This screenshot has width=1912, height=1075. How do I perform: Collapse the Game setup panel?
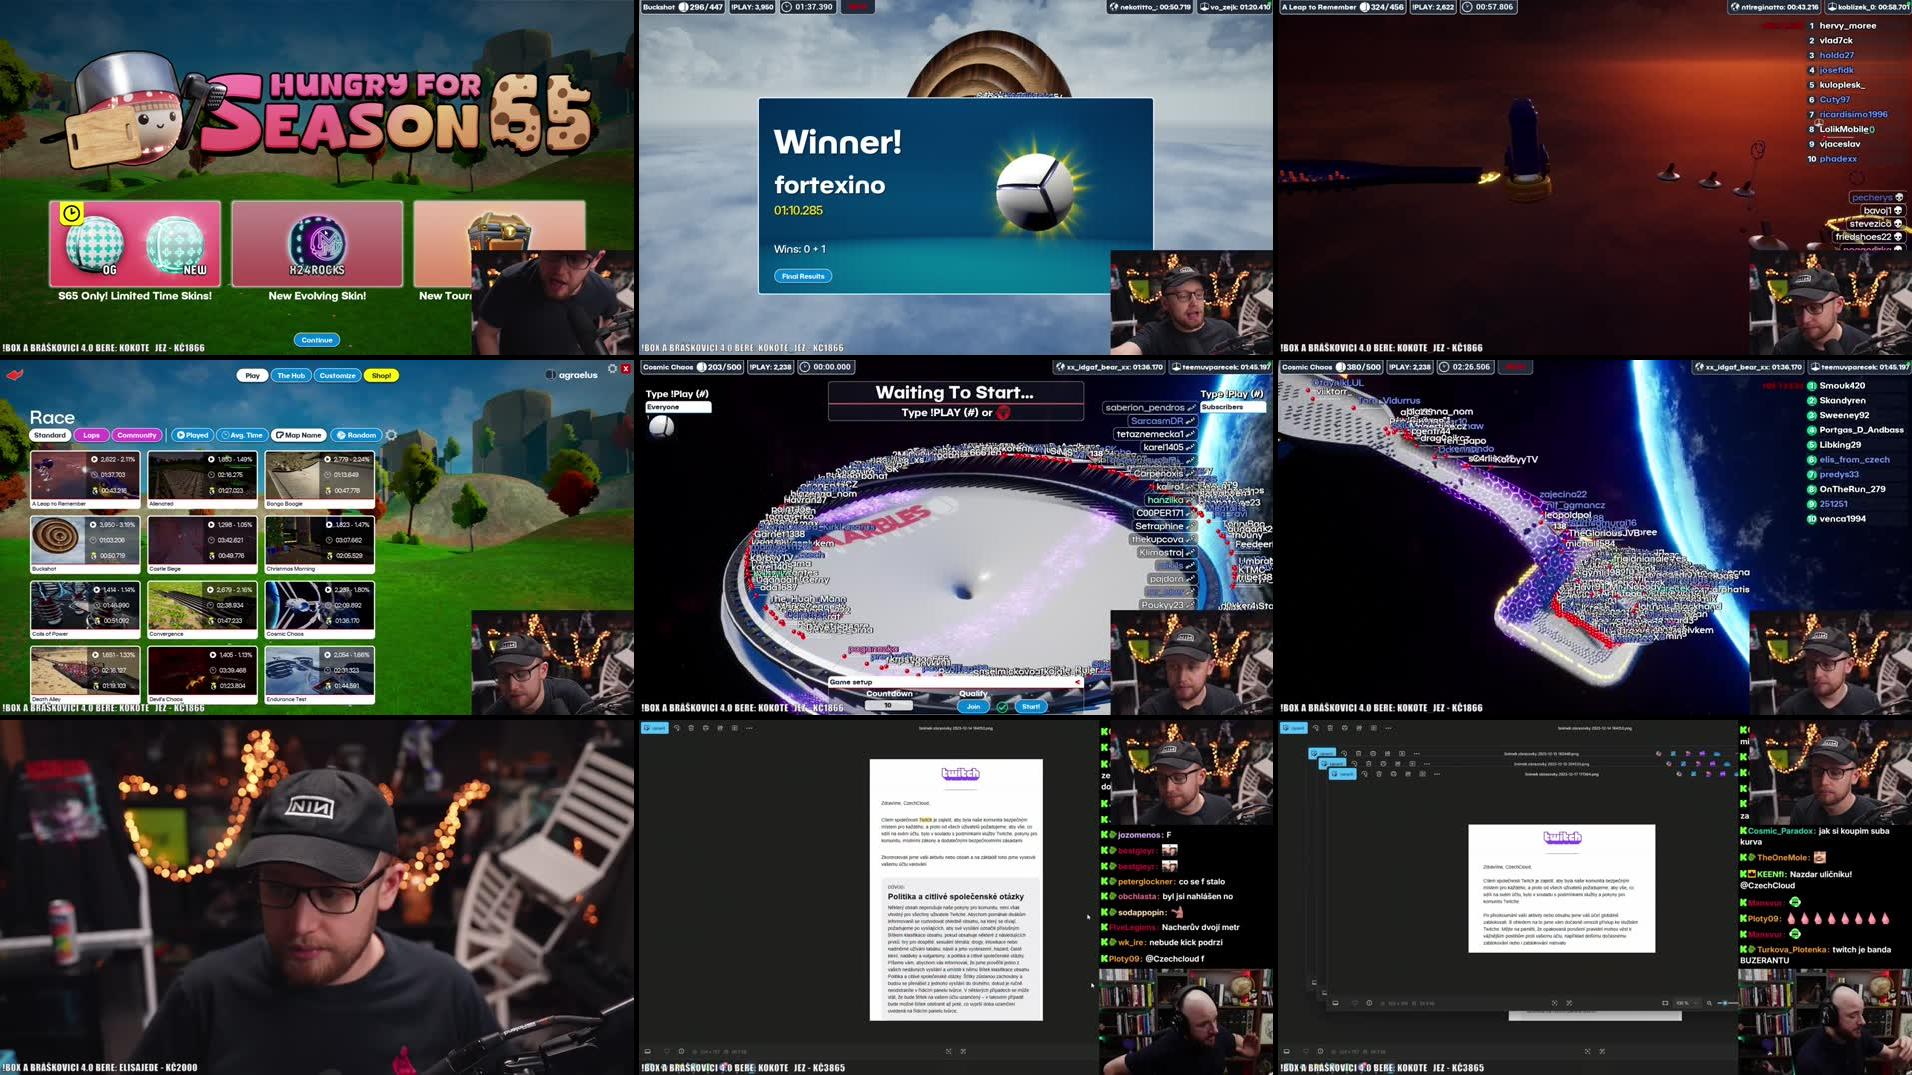click(1078, 682)
